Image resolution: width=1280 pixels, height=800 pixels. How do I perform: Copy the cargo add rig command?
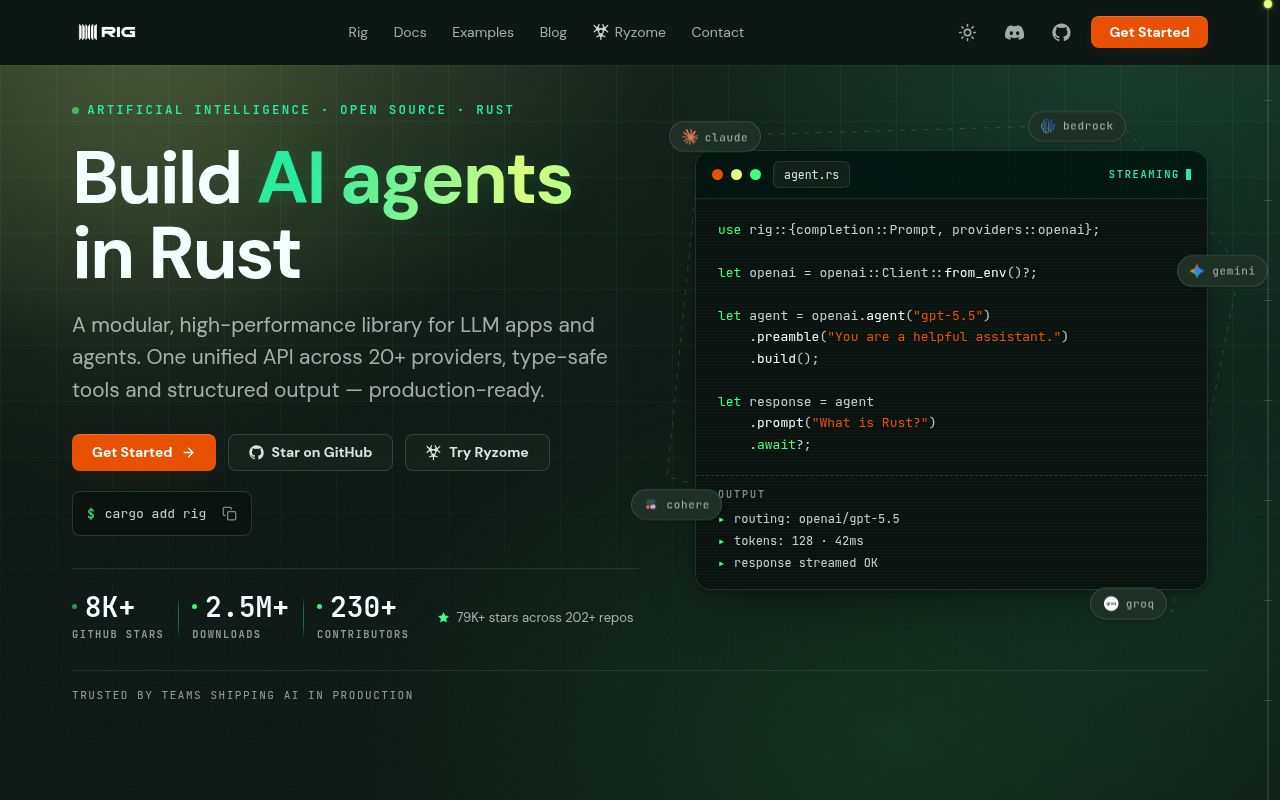(229, 513)
